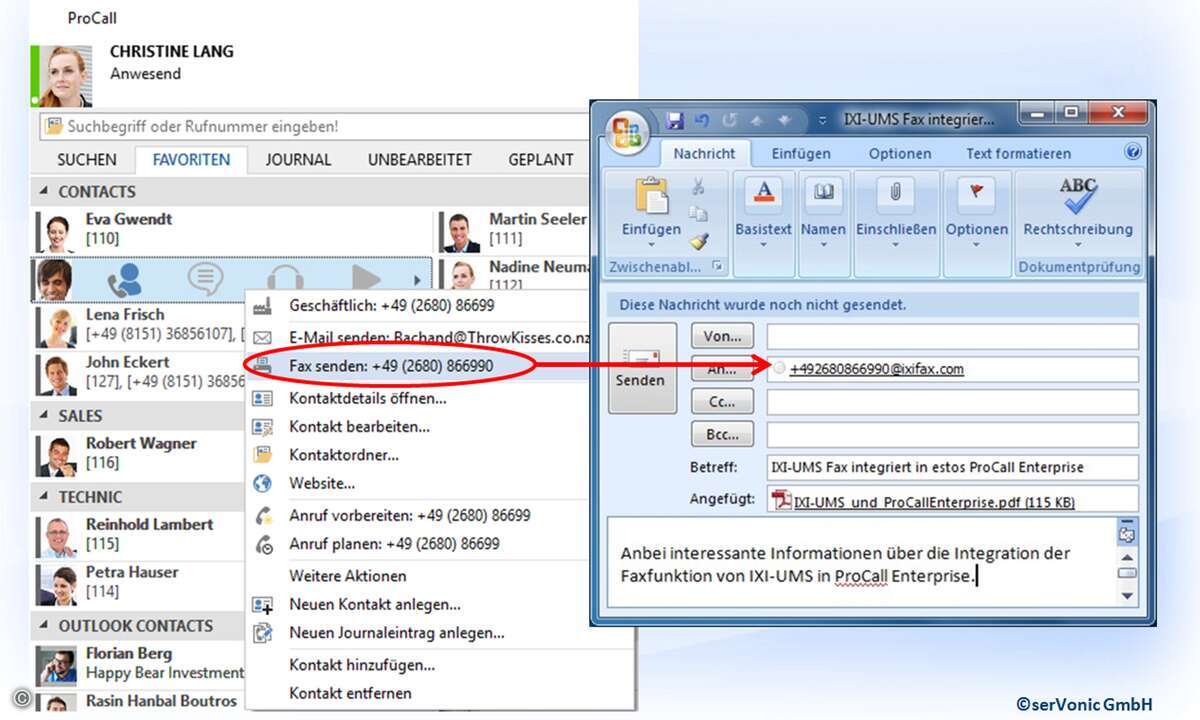Click the Senden button
This screenshot has width=1200, height=720.
[x=642, y=367]
